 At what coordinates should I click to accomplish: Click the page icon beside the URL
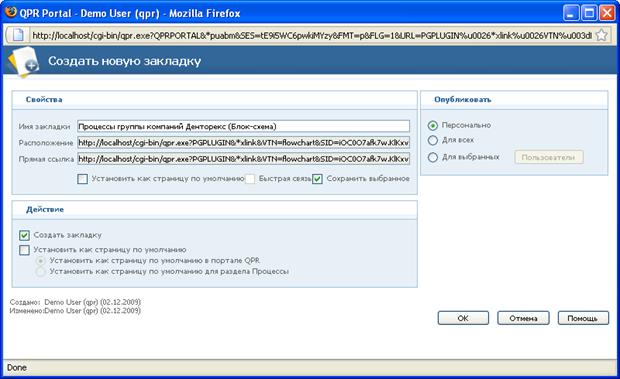tap(18, 35)
